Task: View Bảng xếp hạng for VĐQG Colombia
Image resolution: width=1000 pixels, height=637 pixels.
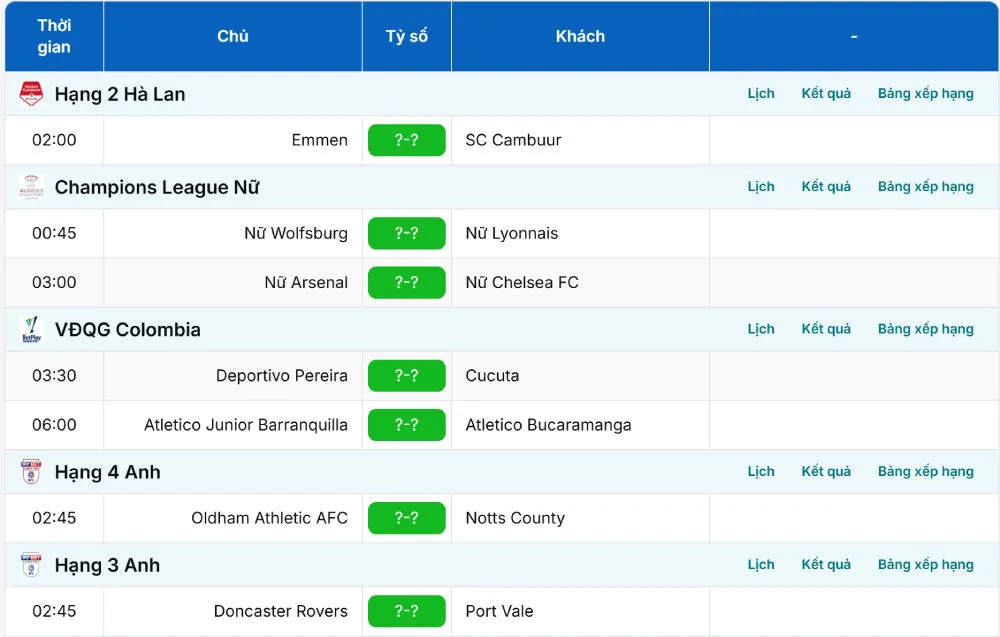Action: (925, 330)
